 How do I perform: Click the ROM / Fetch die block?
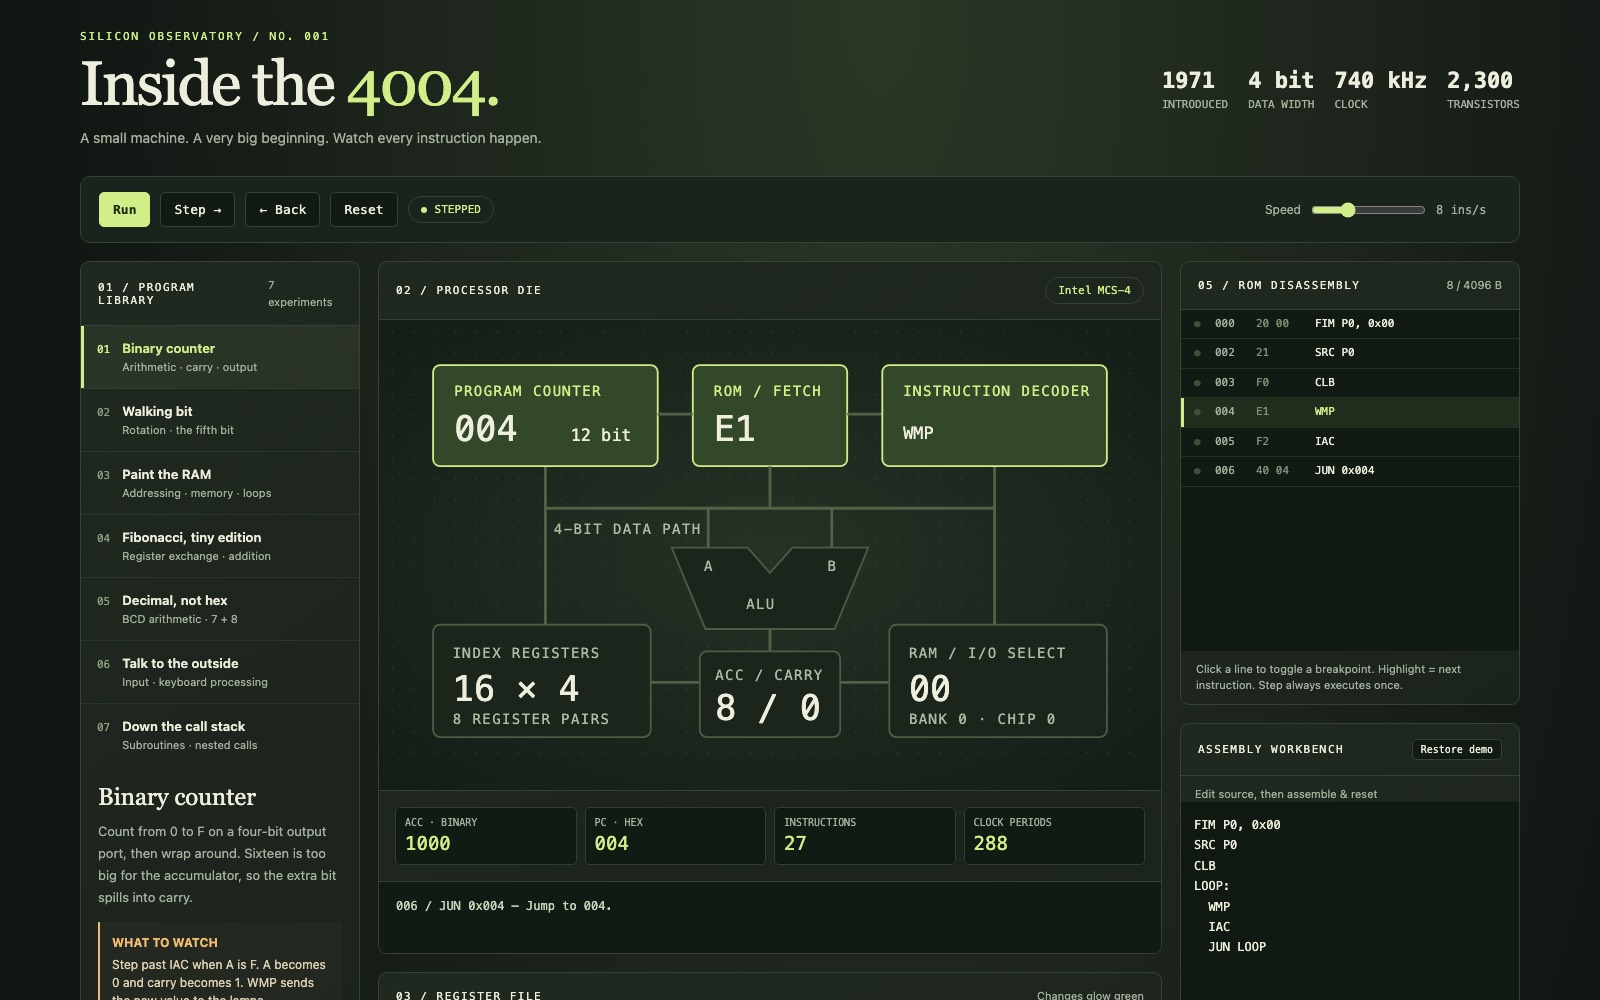click(770, 415)
